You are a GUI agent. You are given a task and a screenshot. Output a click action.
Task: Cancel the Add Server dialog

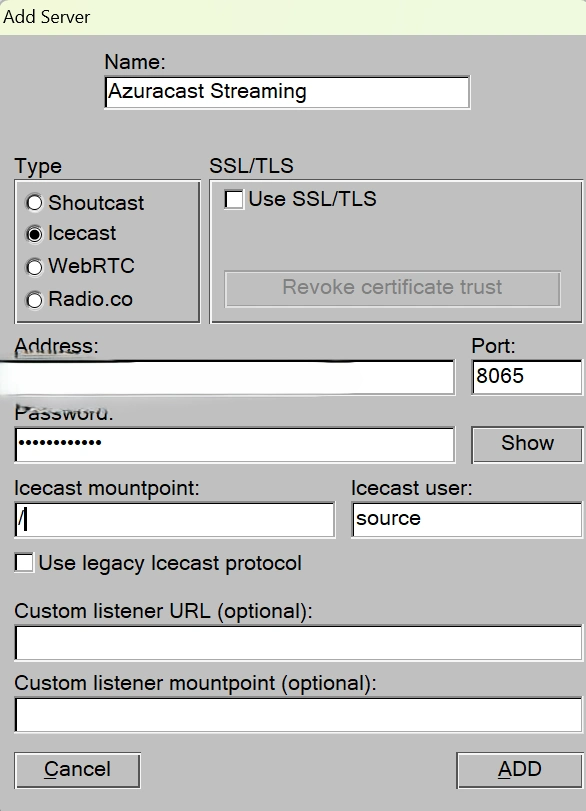pos(78,770)
